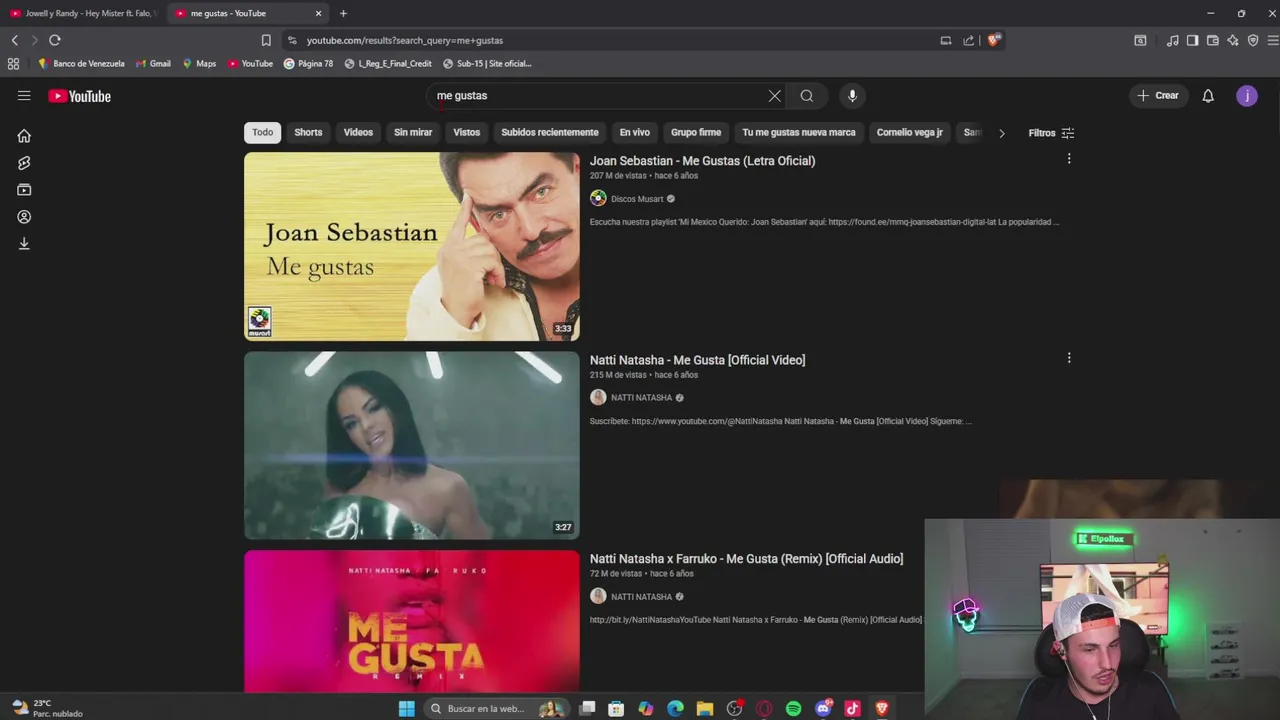This screenshot has height=720, width=1280.
Task: Open Shorts from the left sidebar
Action: pyautogui.click(x=24, y=163)
